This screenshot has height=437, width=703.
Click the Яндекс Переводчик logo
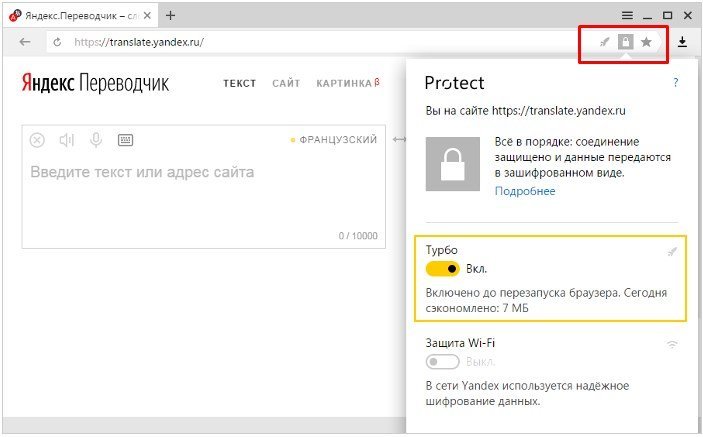(95, 83)
